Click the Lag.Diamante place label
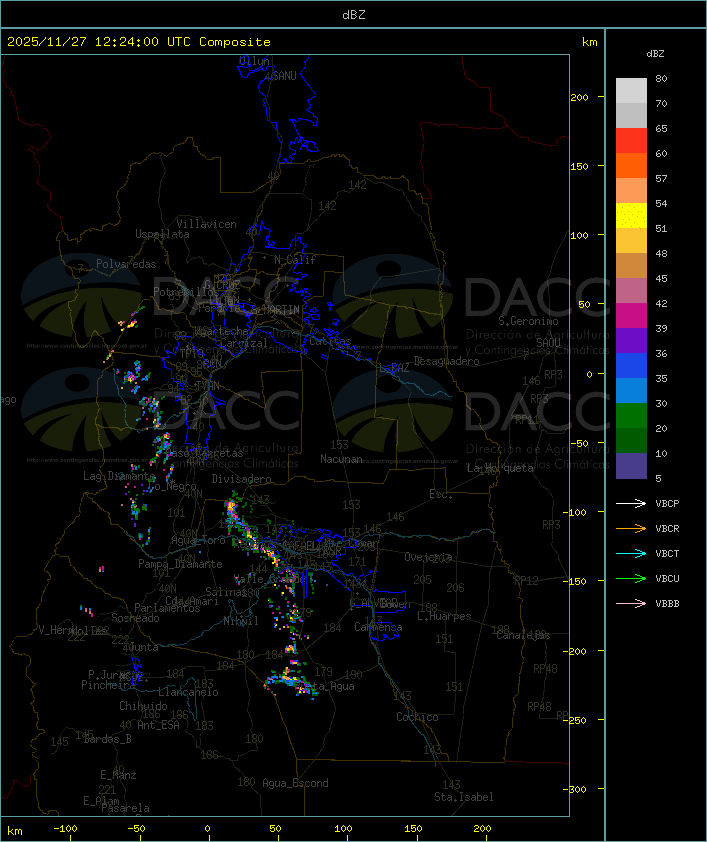Viewport: 707px width, 842px height. tap(119, 476)
